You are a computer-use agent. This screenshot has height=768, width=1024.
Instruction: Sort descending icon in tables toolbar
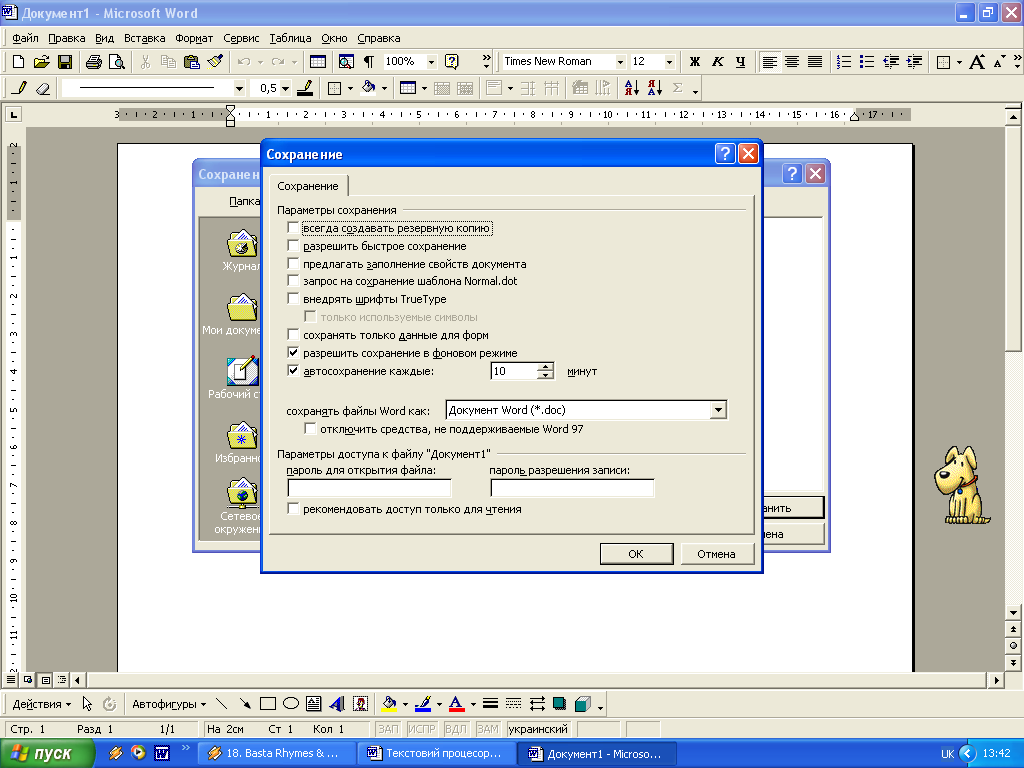(655, 88)
